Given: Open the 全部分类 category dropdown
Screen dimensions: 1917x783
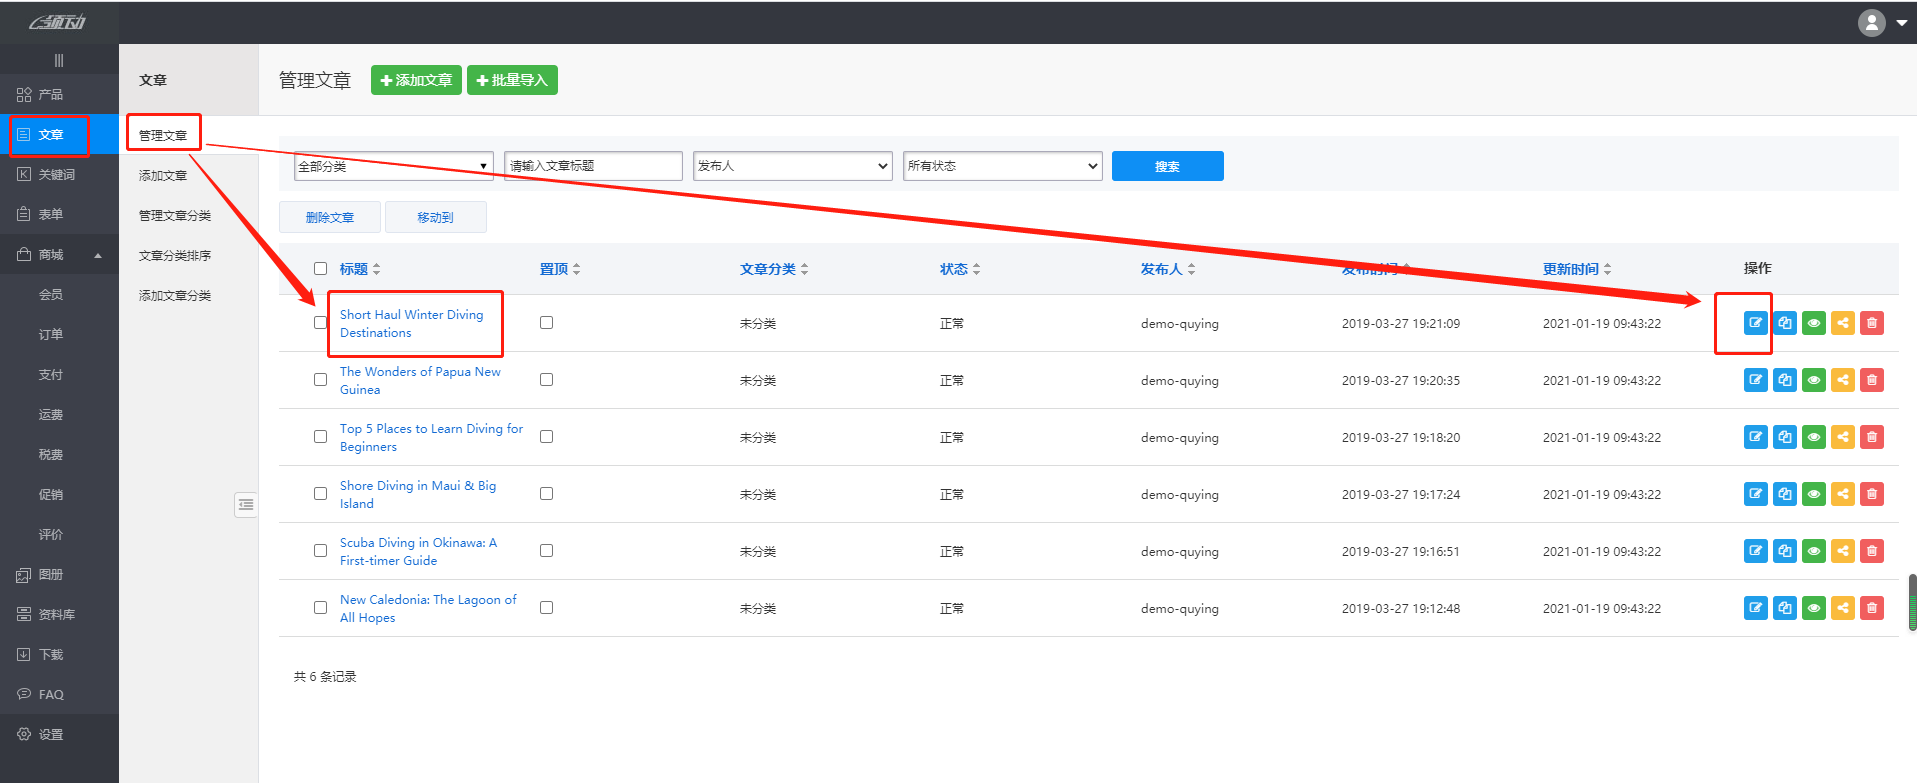Looking at the screenshot, I should (x=393, y=166).
